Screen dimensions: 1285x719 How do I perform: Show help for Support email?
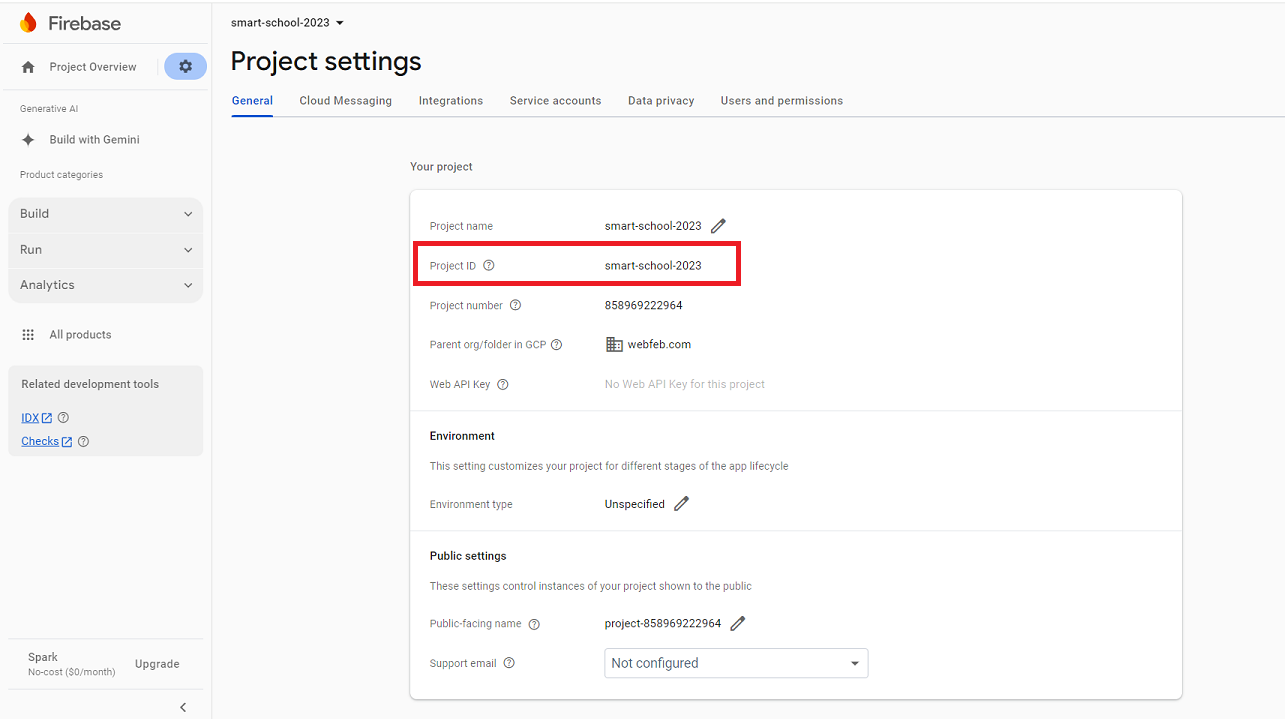[509, 663]
